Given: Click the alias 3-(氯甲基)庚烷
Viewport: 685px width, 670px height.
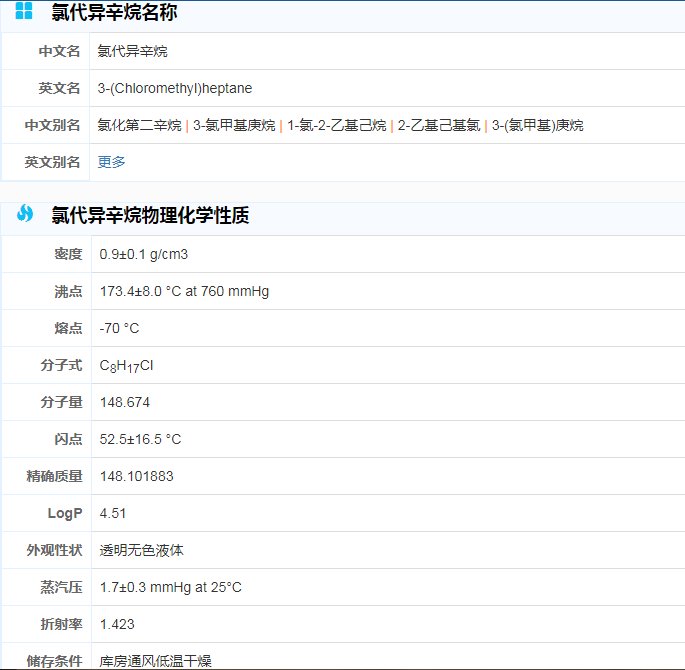Looking at the screenshot, I should pos(538,125).
